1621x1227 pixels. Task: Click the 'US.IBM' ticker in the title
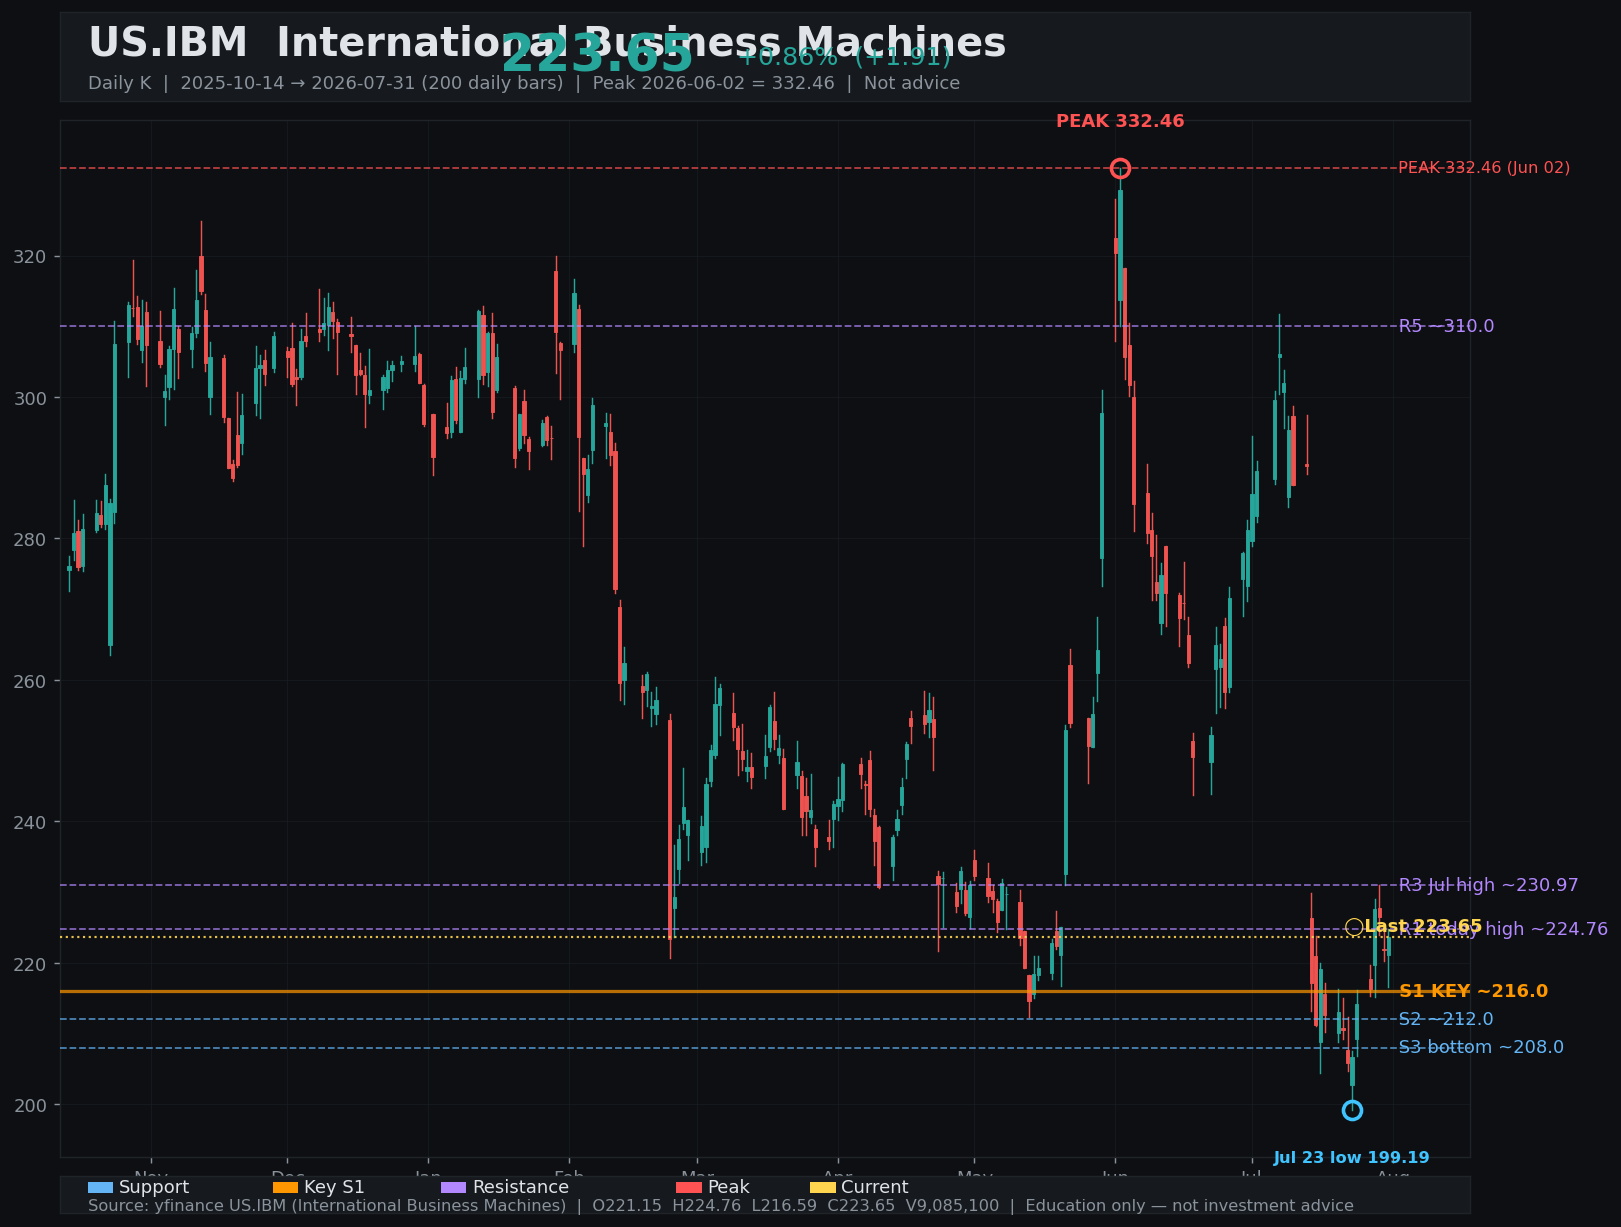pyautogui.click(x=168, y=44)
